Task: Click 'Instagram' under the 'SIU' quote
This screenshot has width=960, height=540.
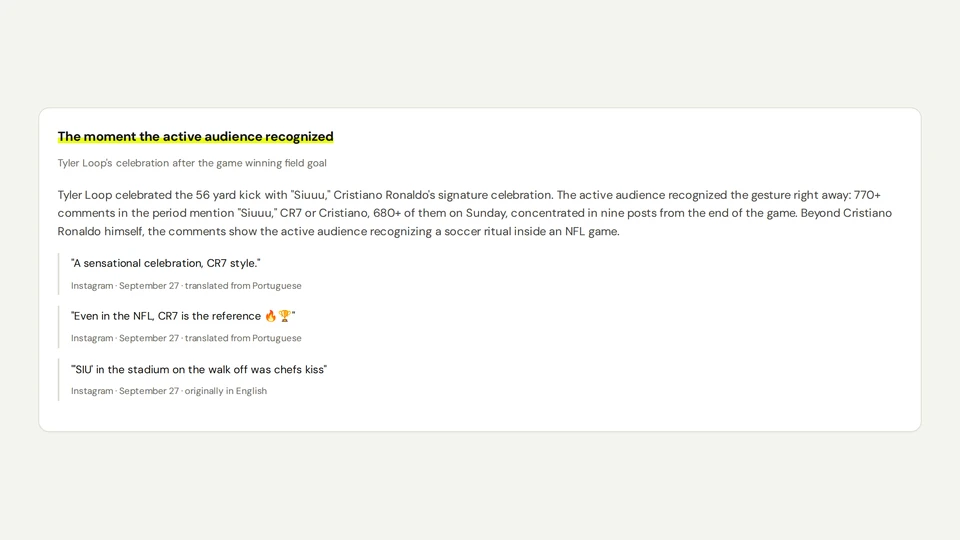Action: pos(92,391)
